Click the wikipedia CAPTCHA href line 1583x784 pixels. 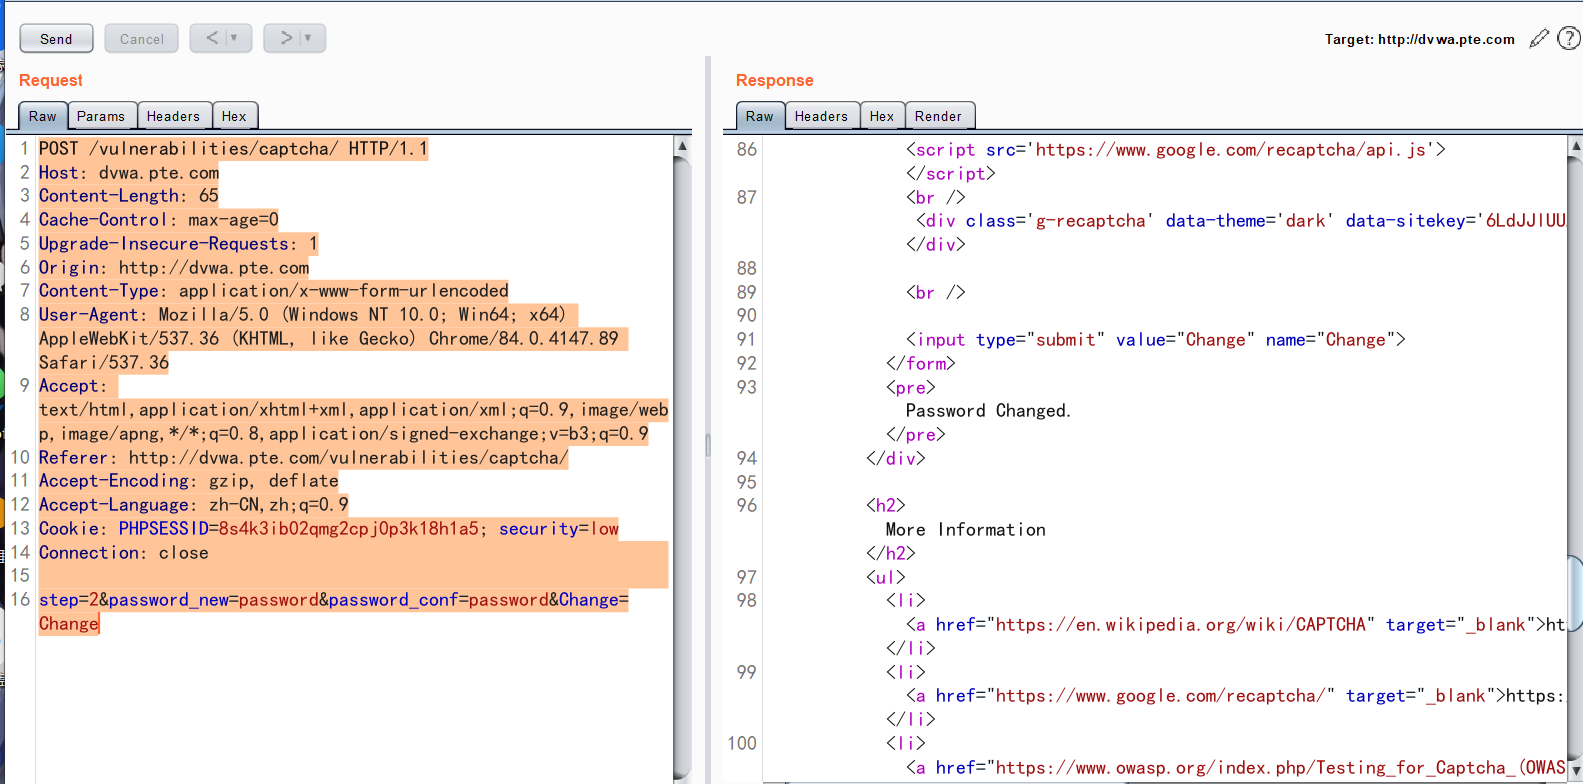pos(1235,625)
